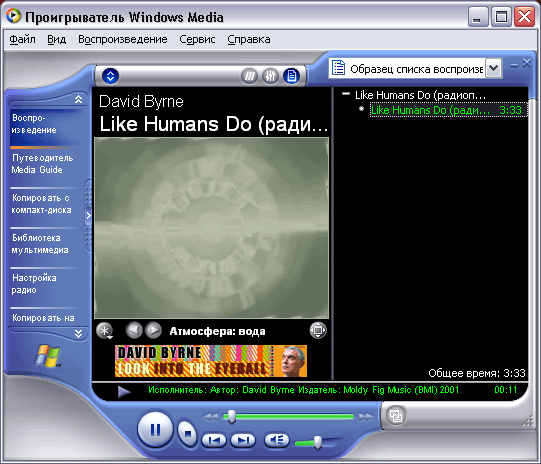This screenshot has height=464, width=541.
Task: Toggle playlist pane with the blue document button
Action: 292,76
